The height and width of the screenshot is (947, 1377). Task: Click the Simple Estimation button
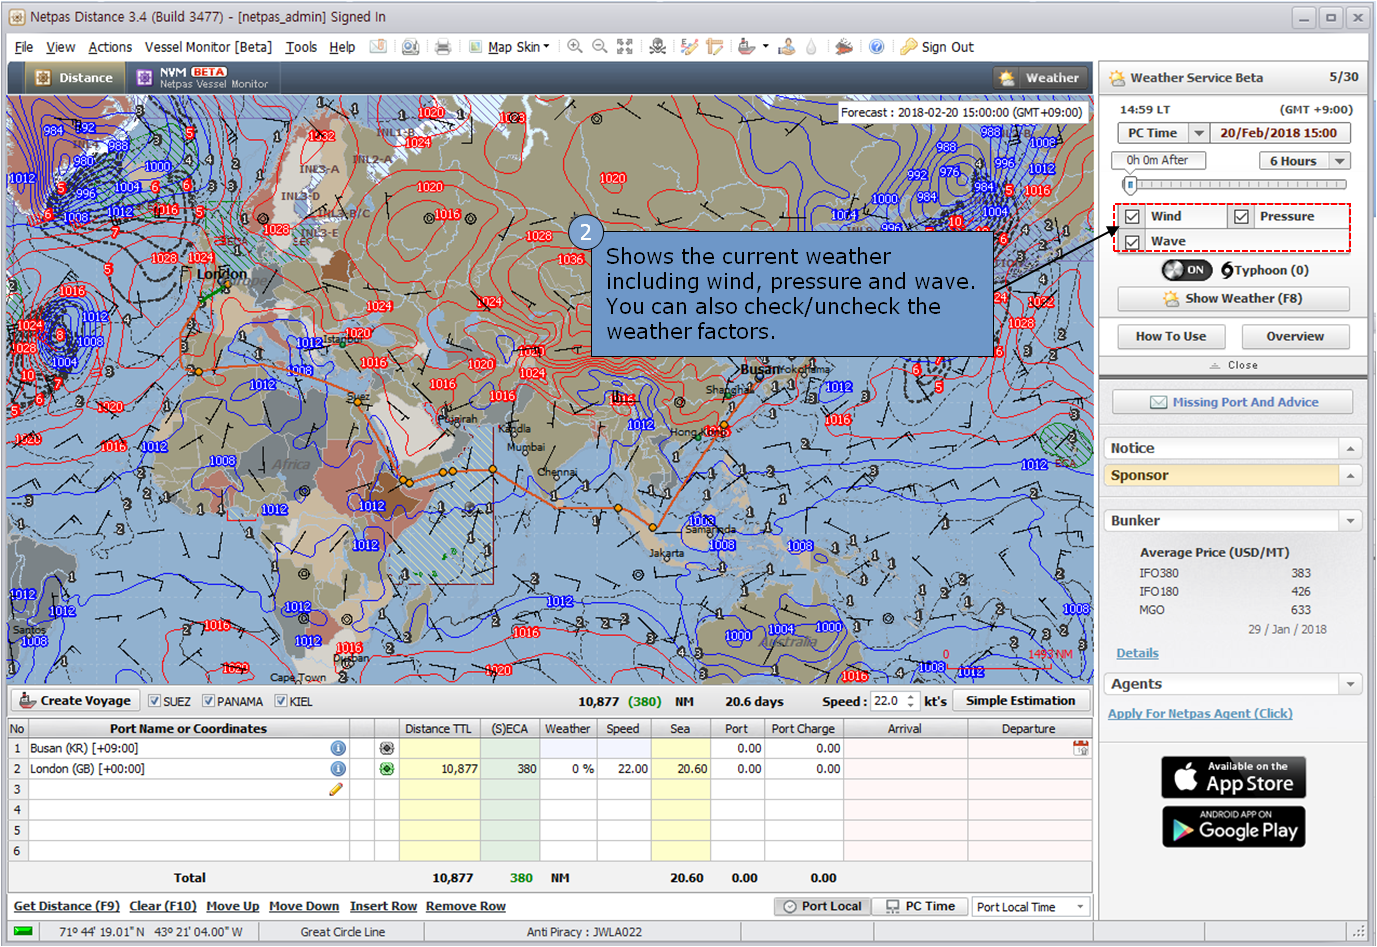[1021, 701]
